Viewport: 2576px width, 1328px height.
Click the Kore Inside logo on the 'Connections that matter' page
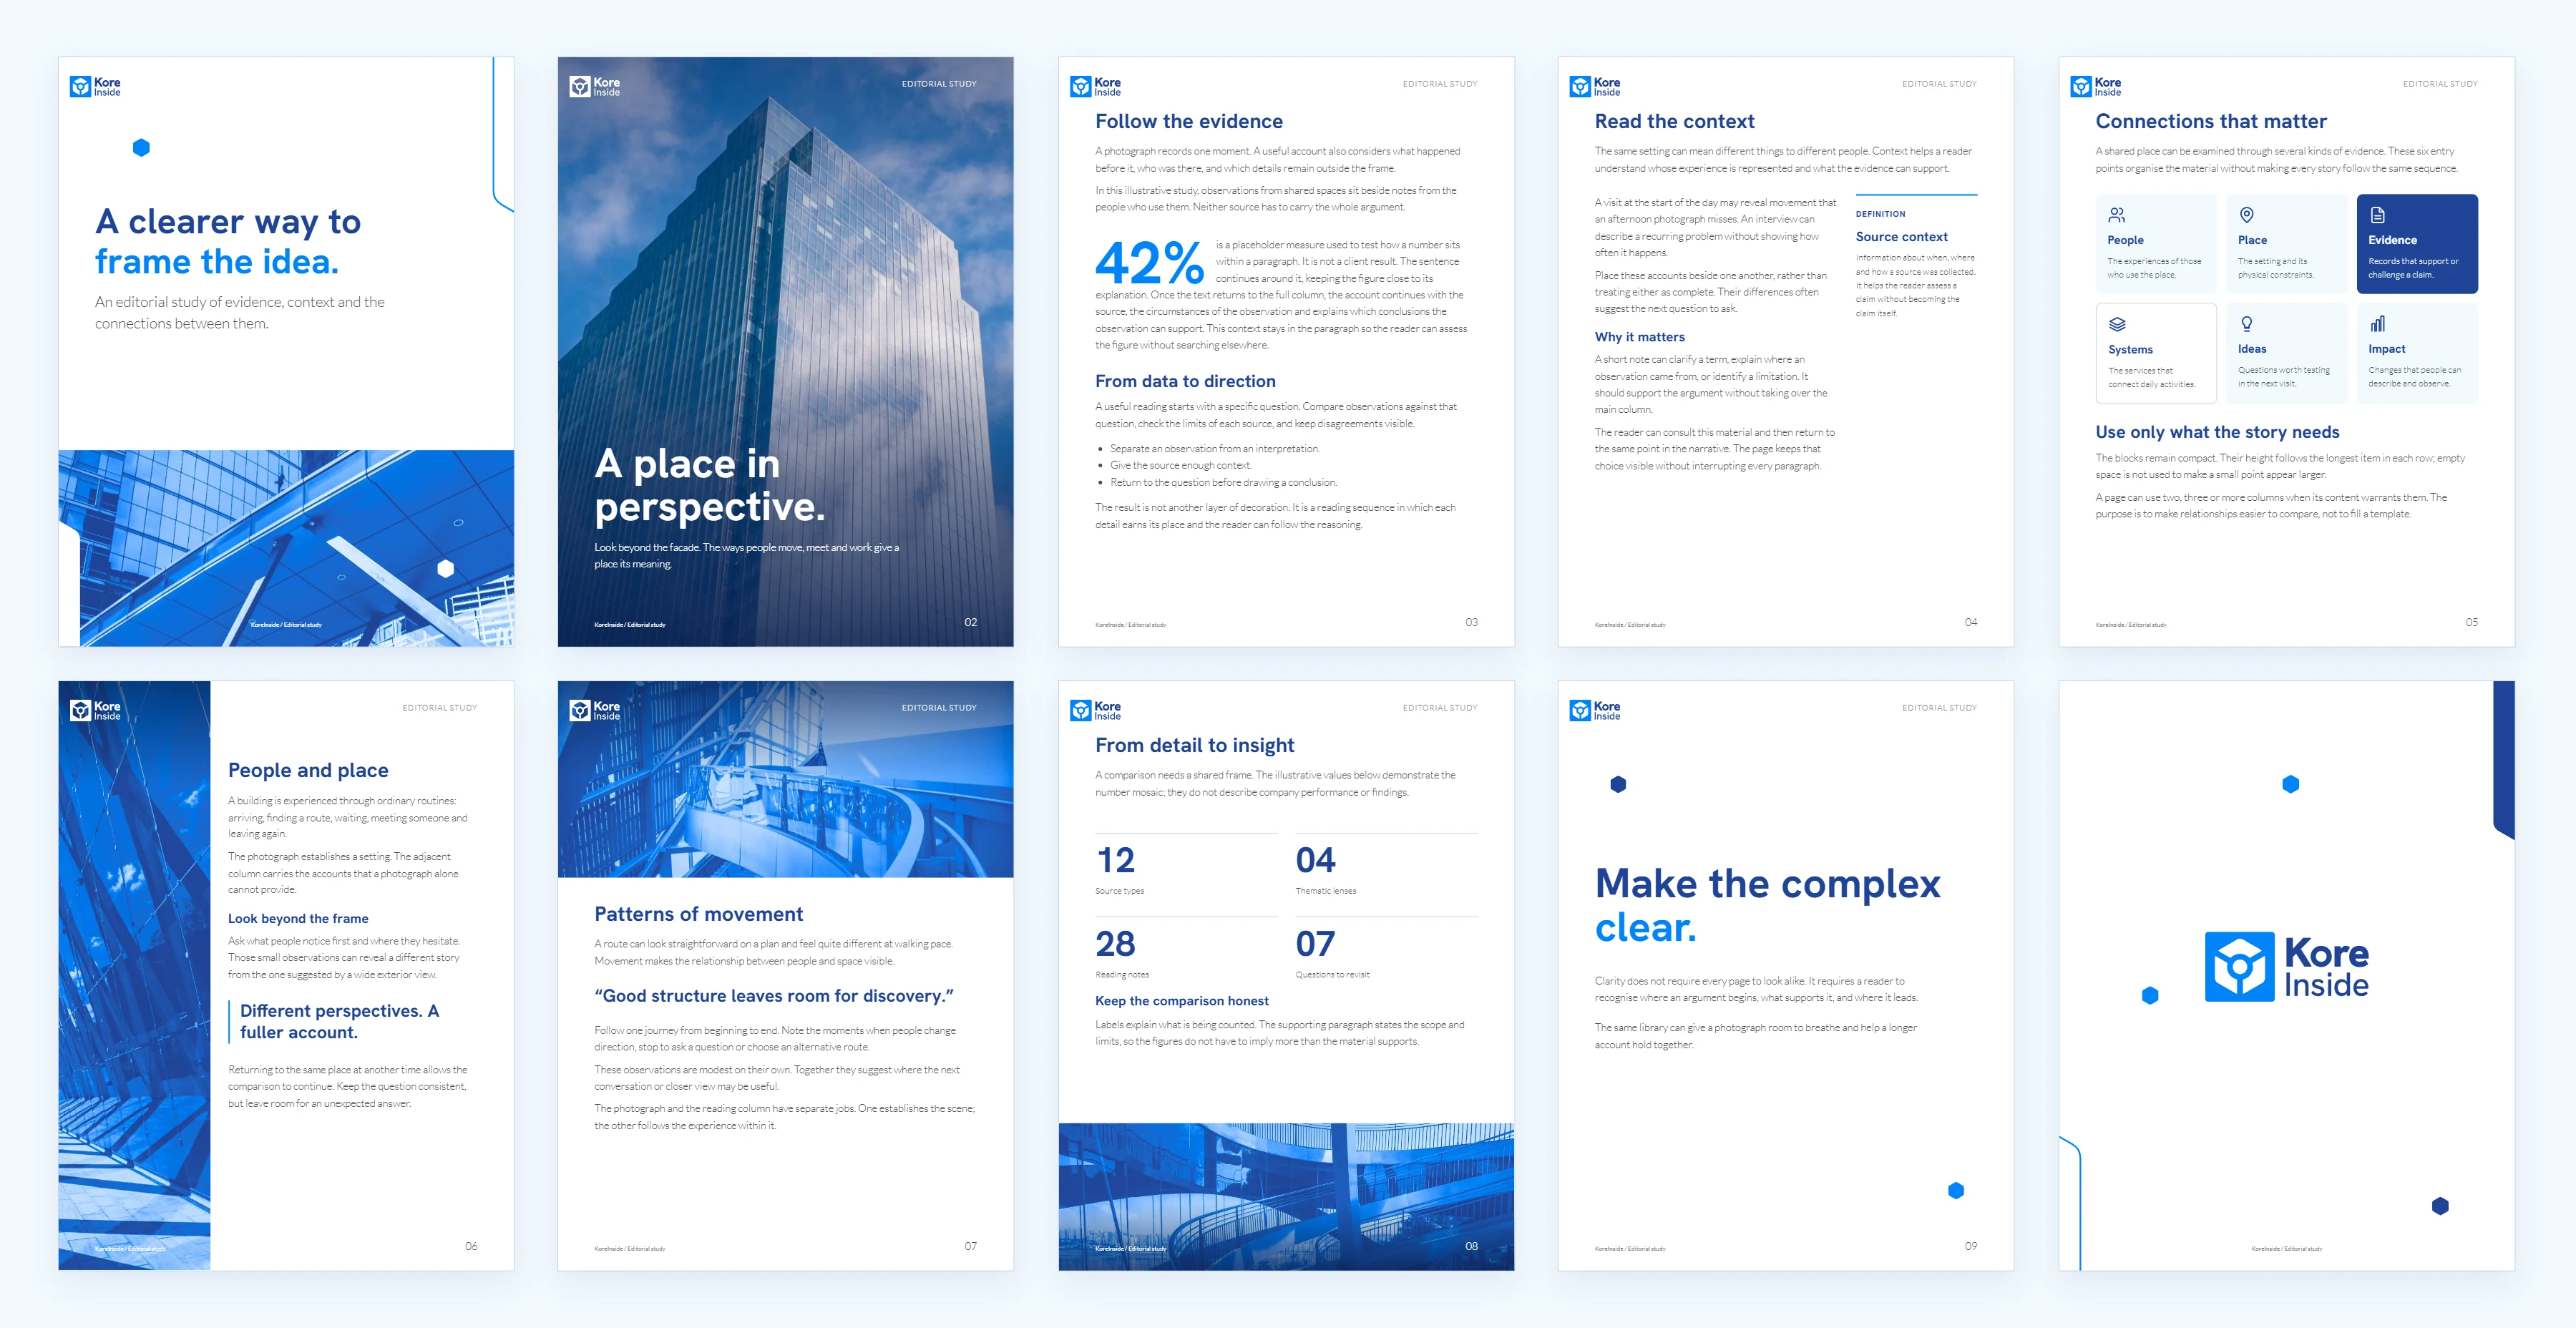[x=2095, y=87]
